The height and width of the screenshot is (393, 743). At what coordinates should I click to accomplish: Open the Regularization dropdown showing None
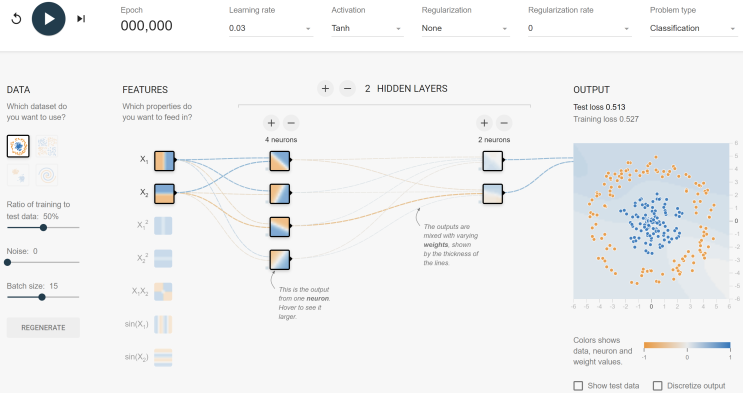point(465,28)
